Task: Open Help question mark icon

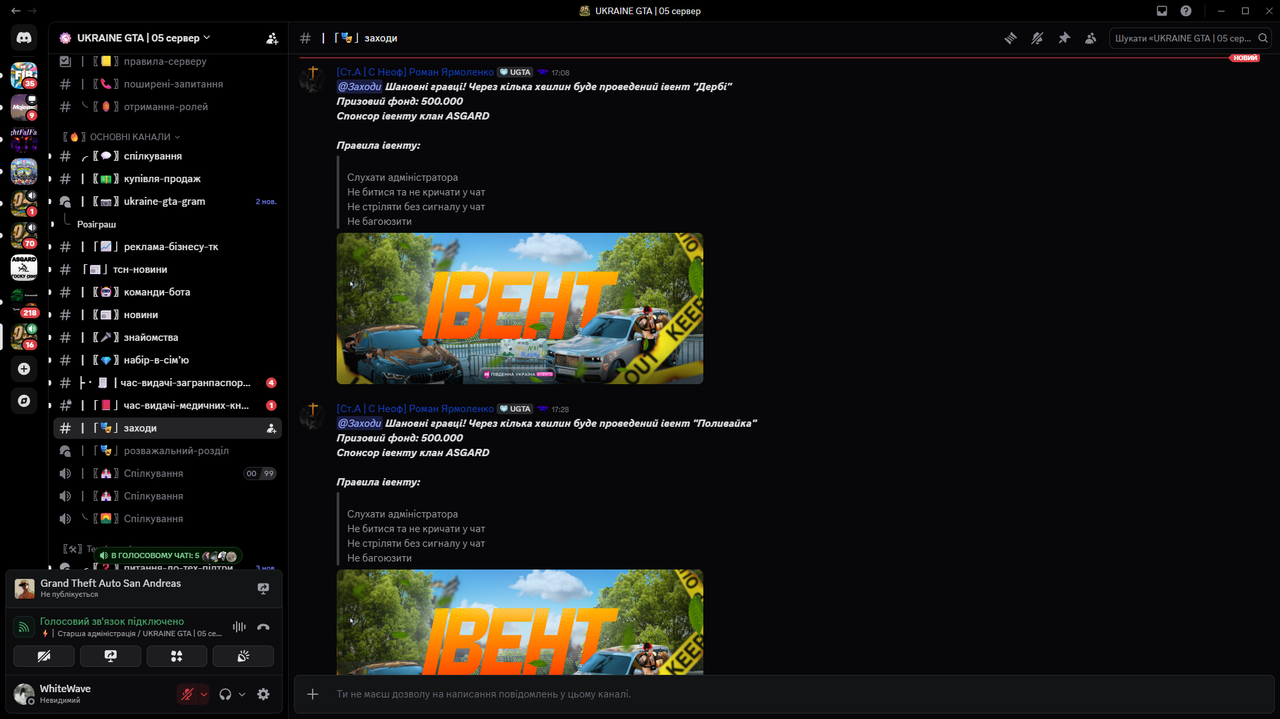Action: tap(1186, 11)
